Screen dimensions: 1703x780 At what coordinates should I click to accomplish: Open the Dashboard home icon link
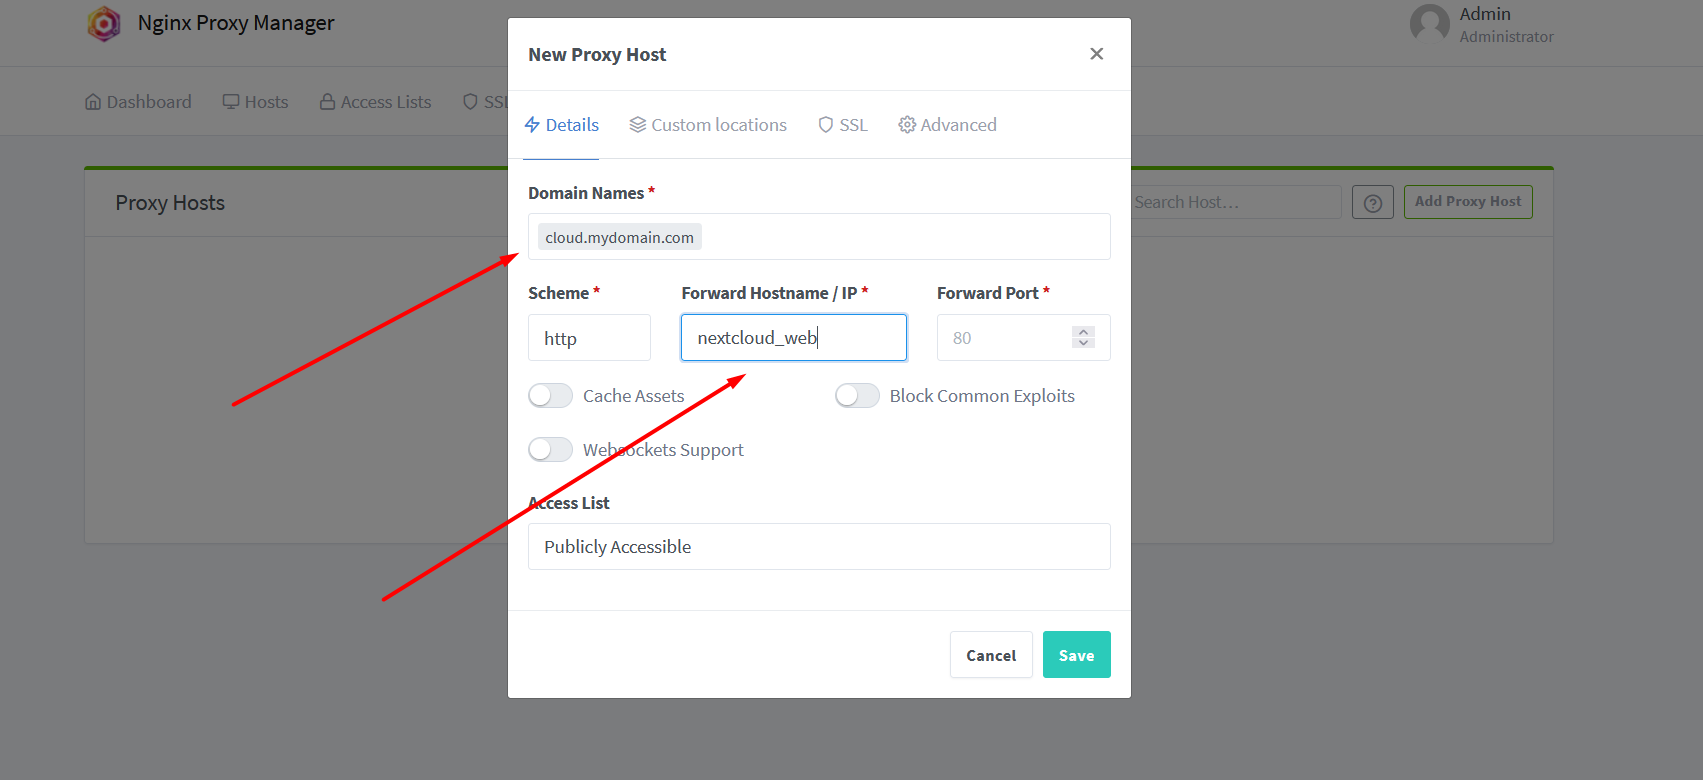pyautogui.click(x=93, y=102)
